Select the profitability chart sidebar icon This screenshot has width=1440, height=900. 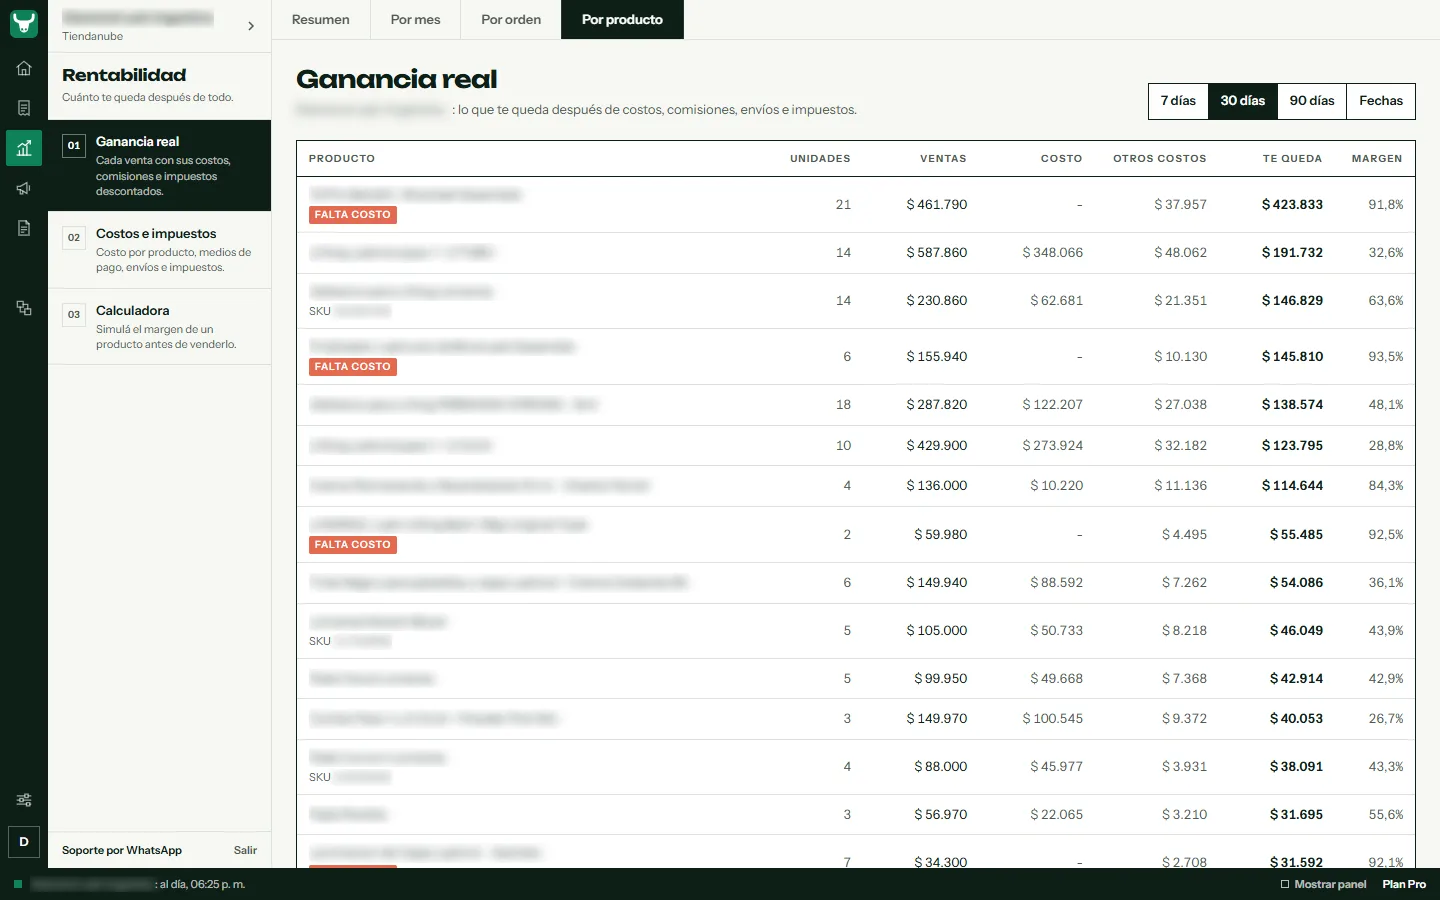pyautogui.click(x=24, y=148)
